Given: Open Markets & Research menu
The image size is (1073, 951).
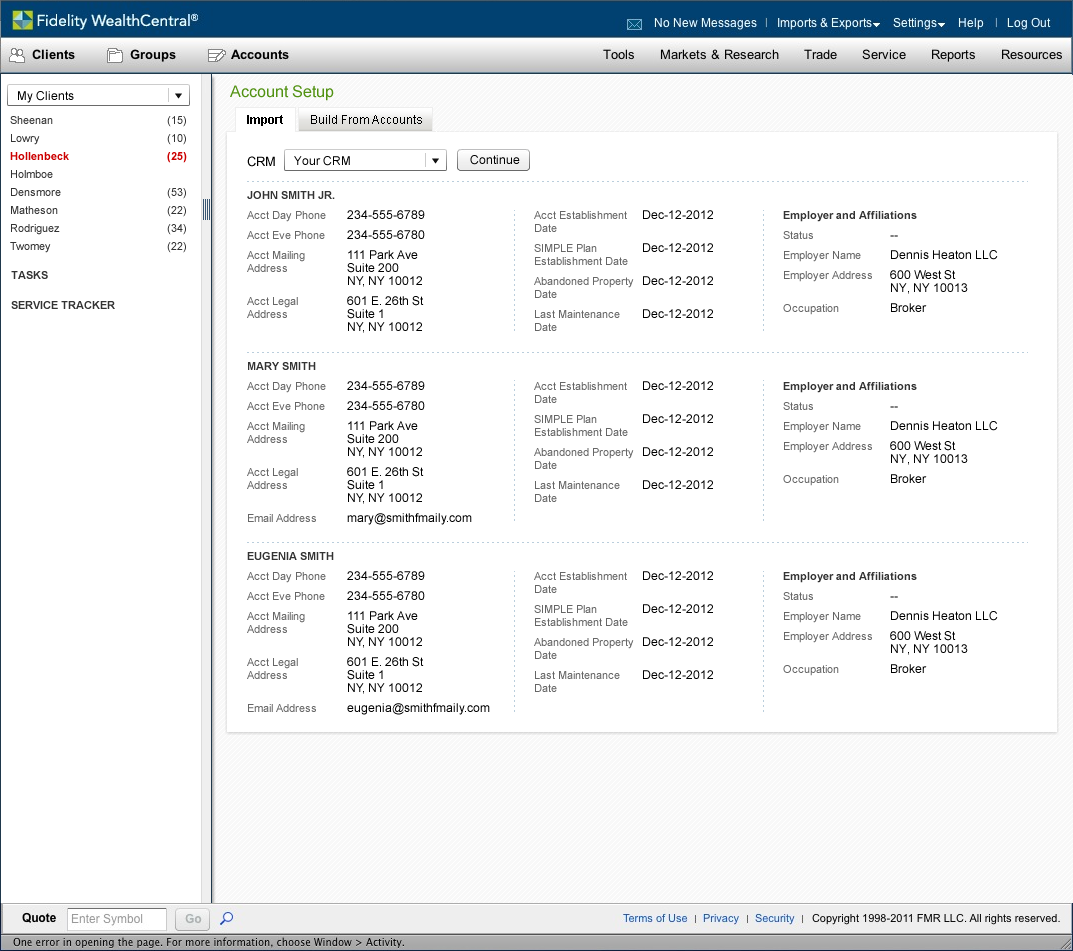Looking at the screenshot, I should [719, 55].
